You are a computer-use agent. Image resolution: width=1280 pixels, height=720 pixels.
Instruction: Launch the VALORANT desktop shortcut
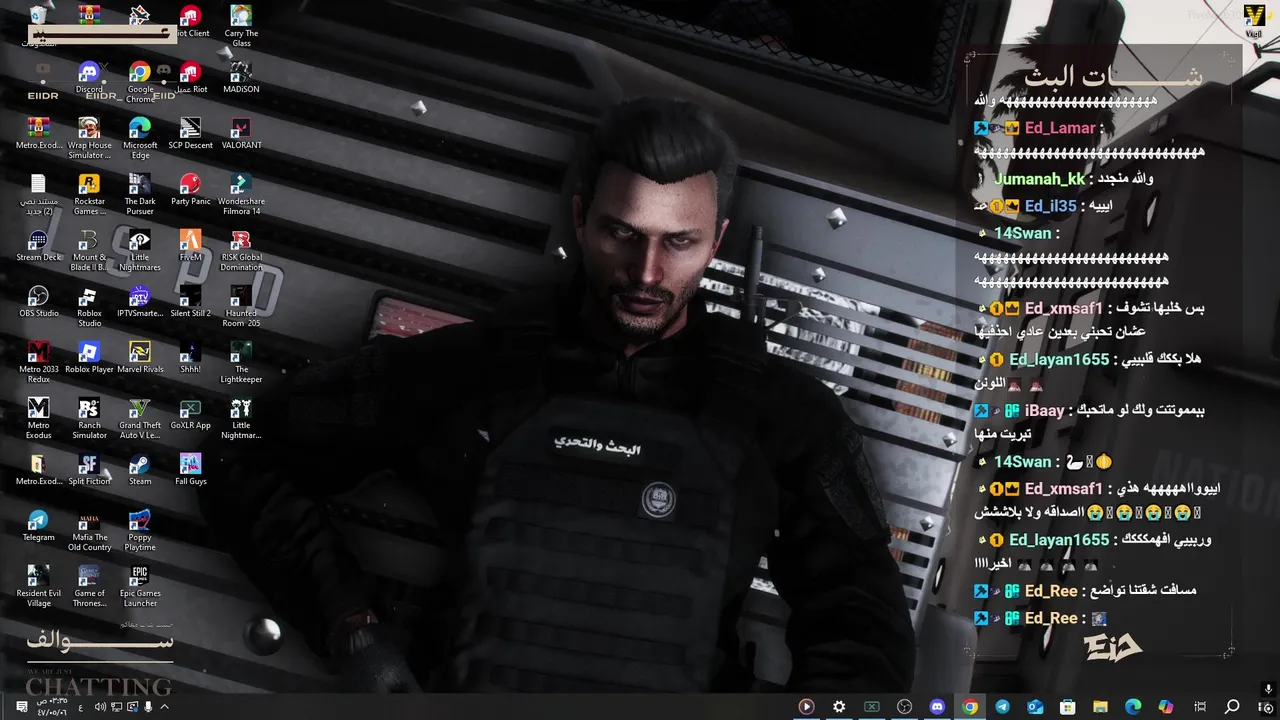241,134
